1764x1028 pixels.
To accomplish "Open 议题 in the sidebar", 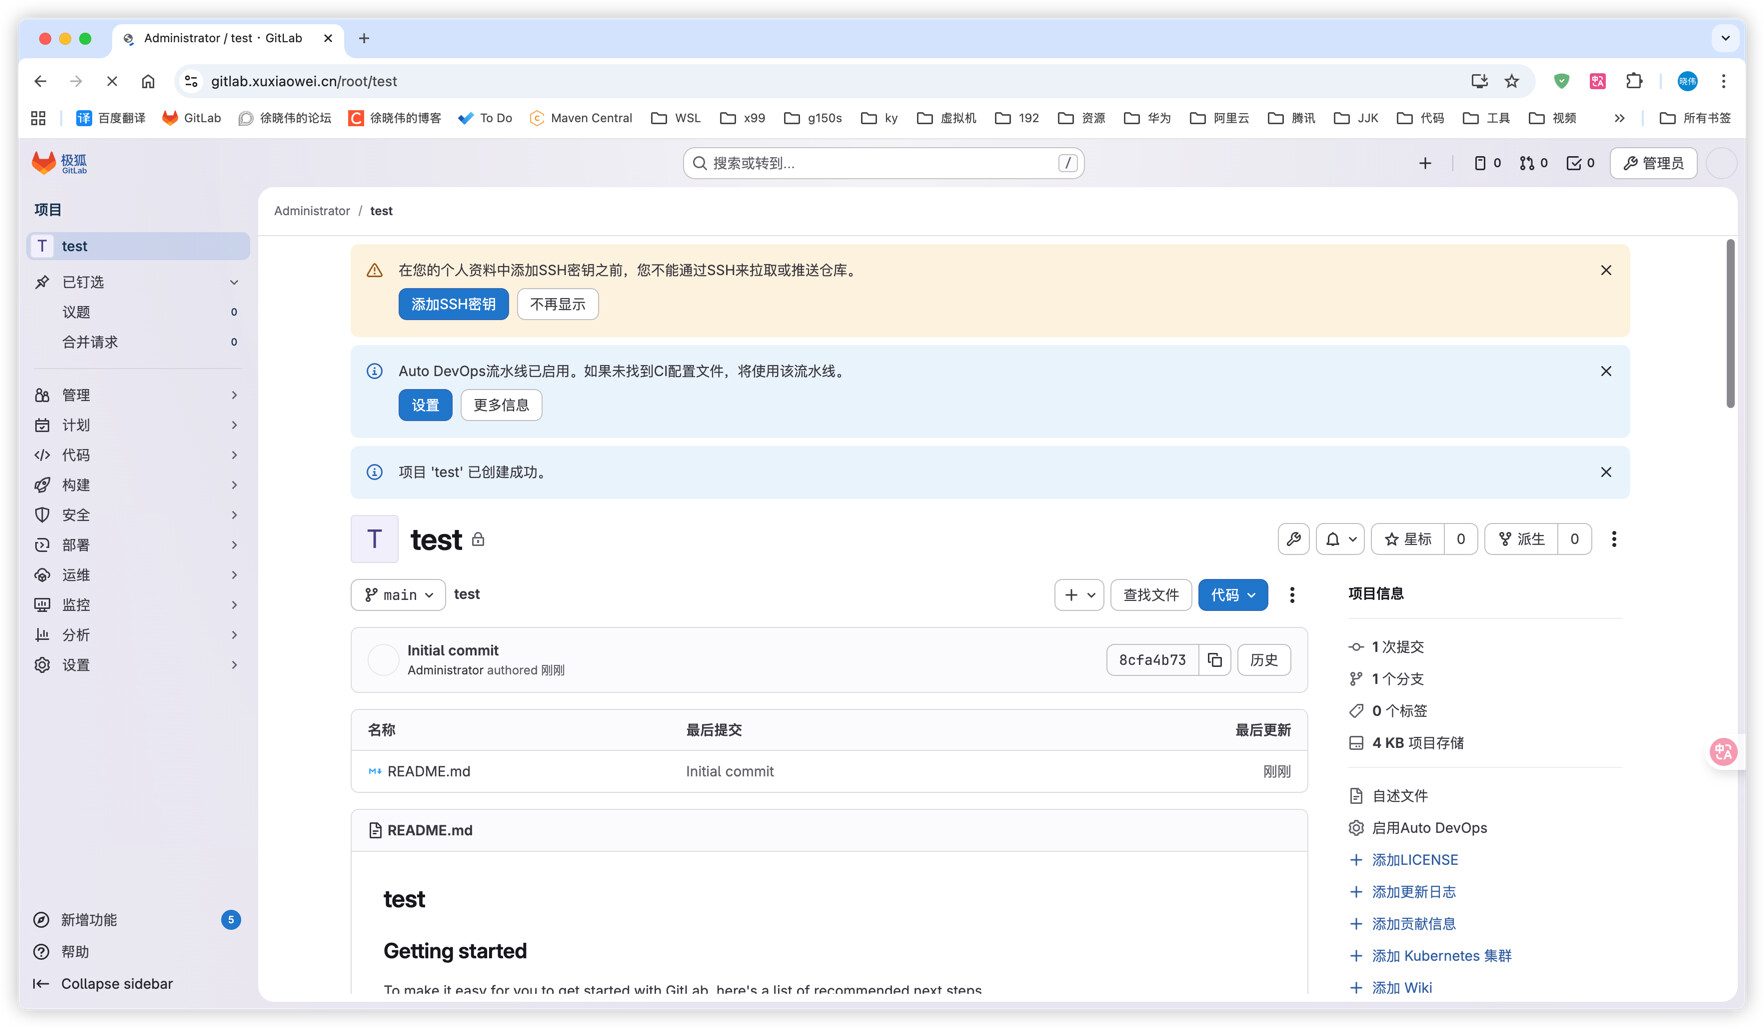I will pyautogui.click(x=77, y=312).
